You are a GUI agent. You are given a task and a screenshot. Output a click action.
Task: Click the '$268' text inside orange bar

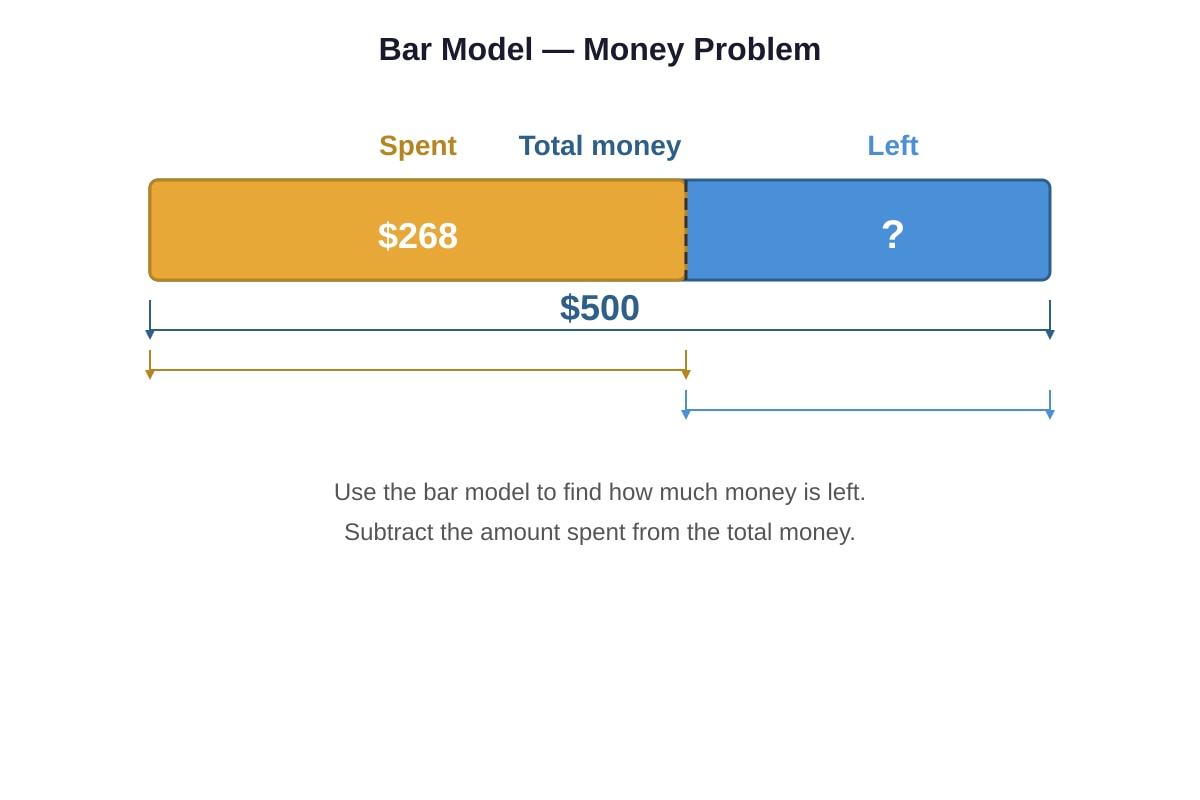(x=418, y=236)
